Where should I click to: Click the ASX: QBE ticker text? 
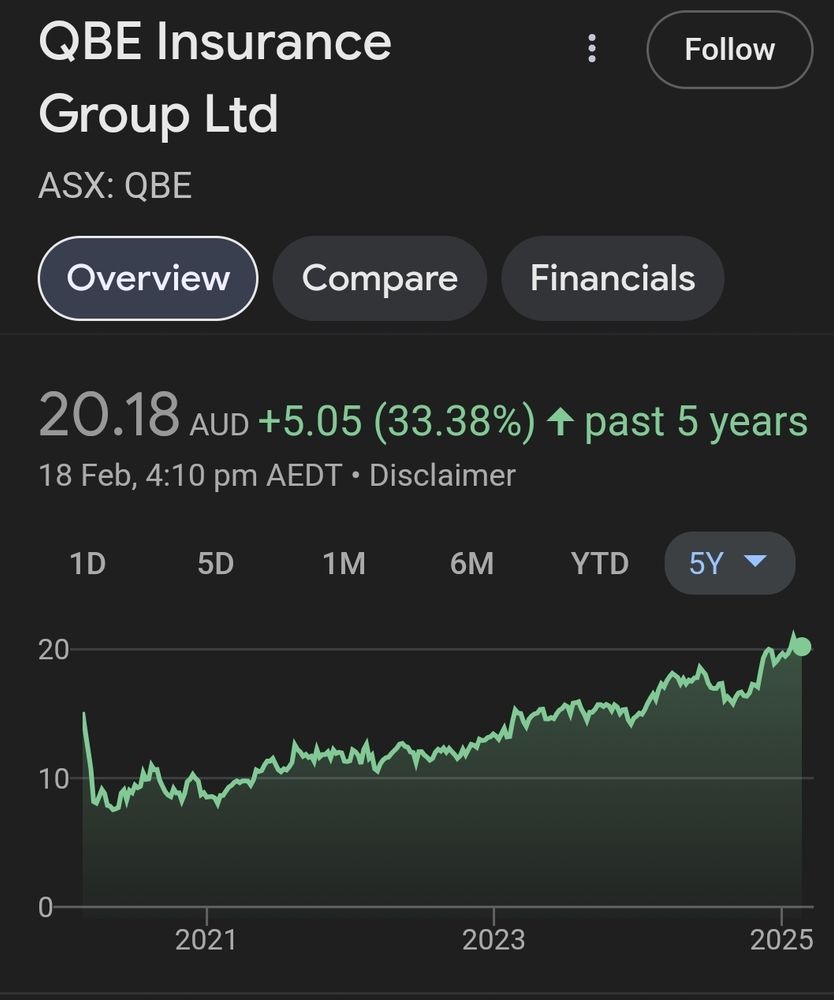click(115, 186)
